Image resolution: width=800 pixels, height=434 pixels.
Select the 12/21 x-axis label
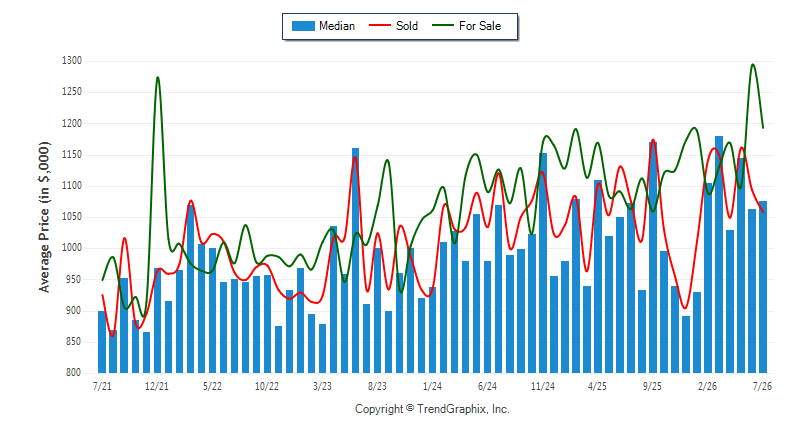(157, 386)
